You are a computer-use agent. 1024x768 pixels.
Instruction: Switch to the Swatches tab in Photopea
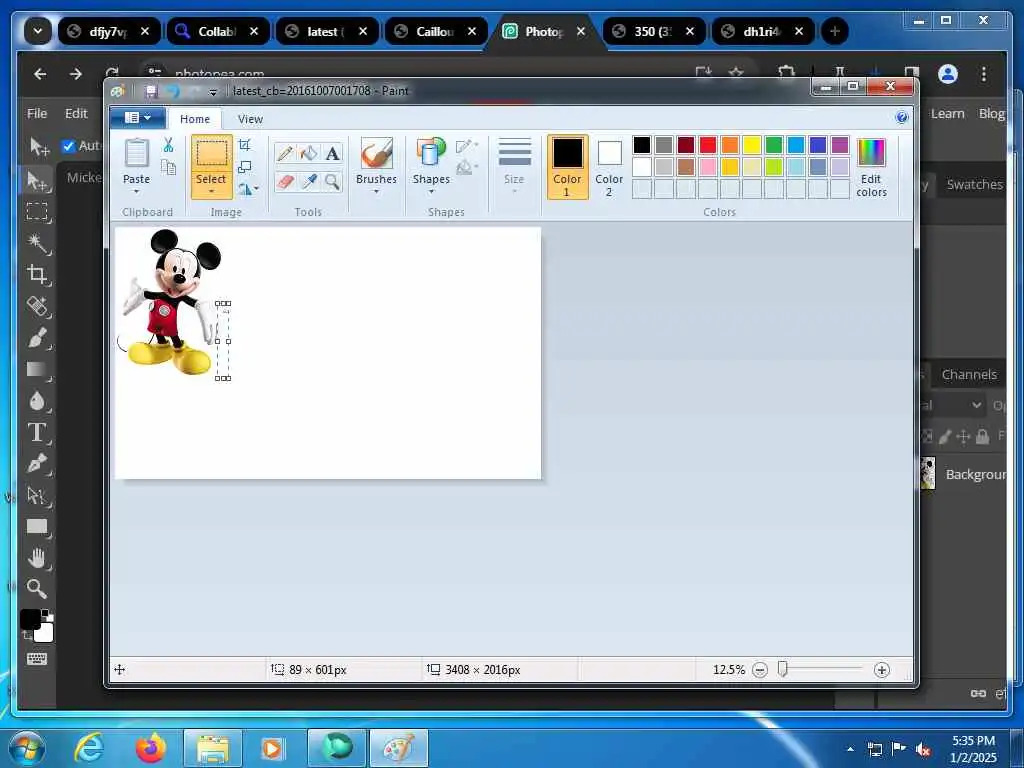(974, 184)
